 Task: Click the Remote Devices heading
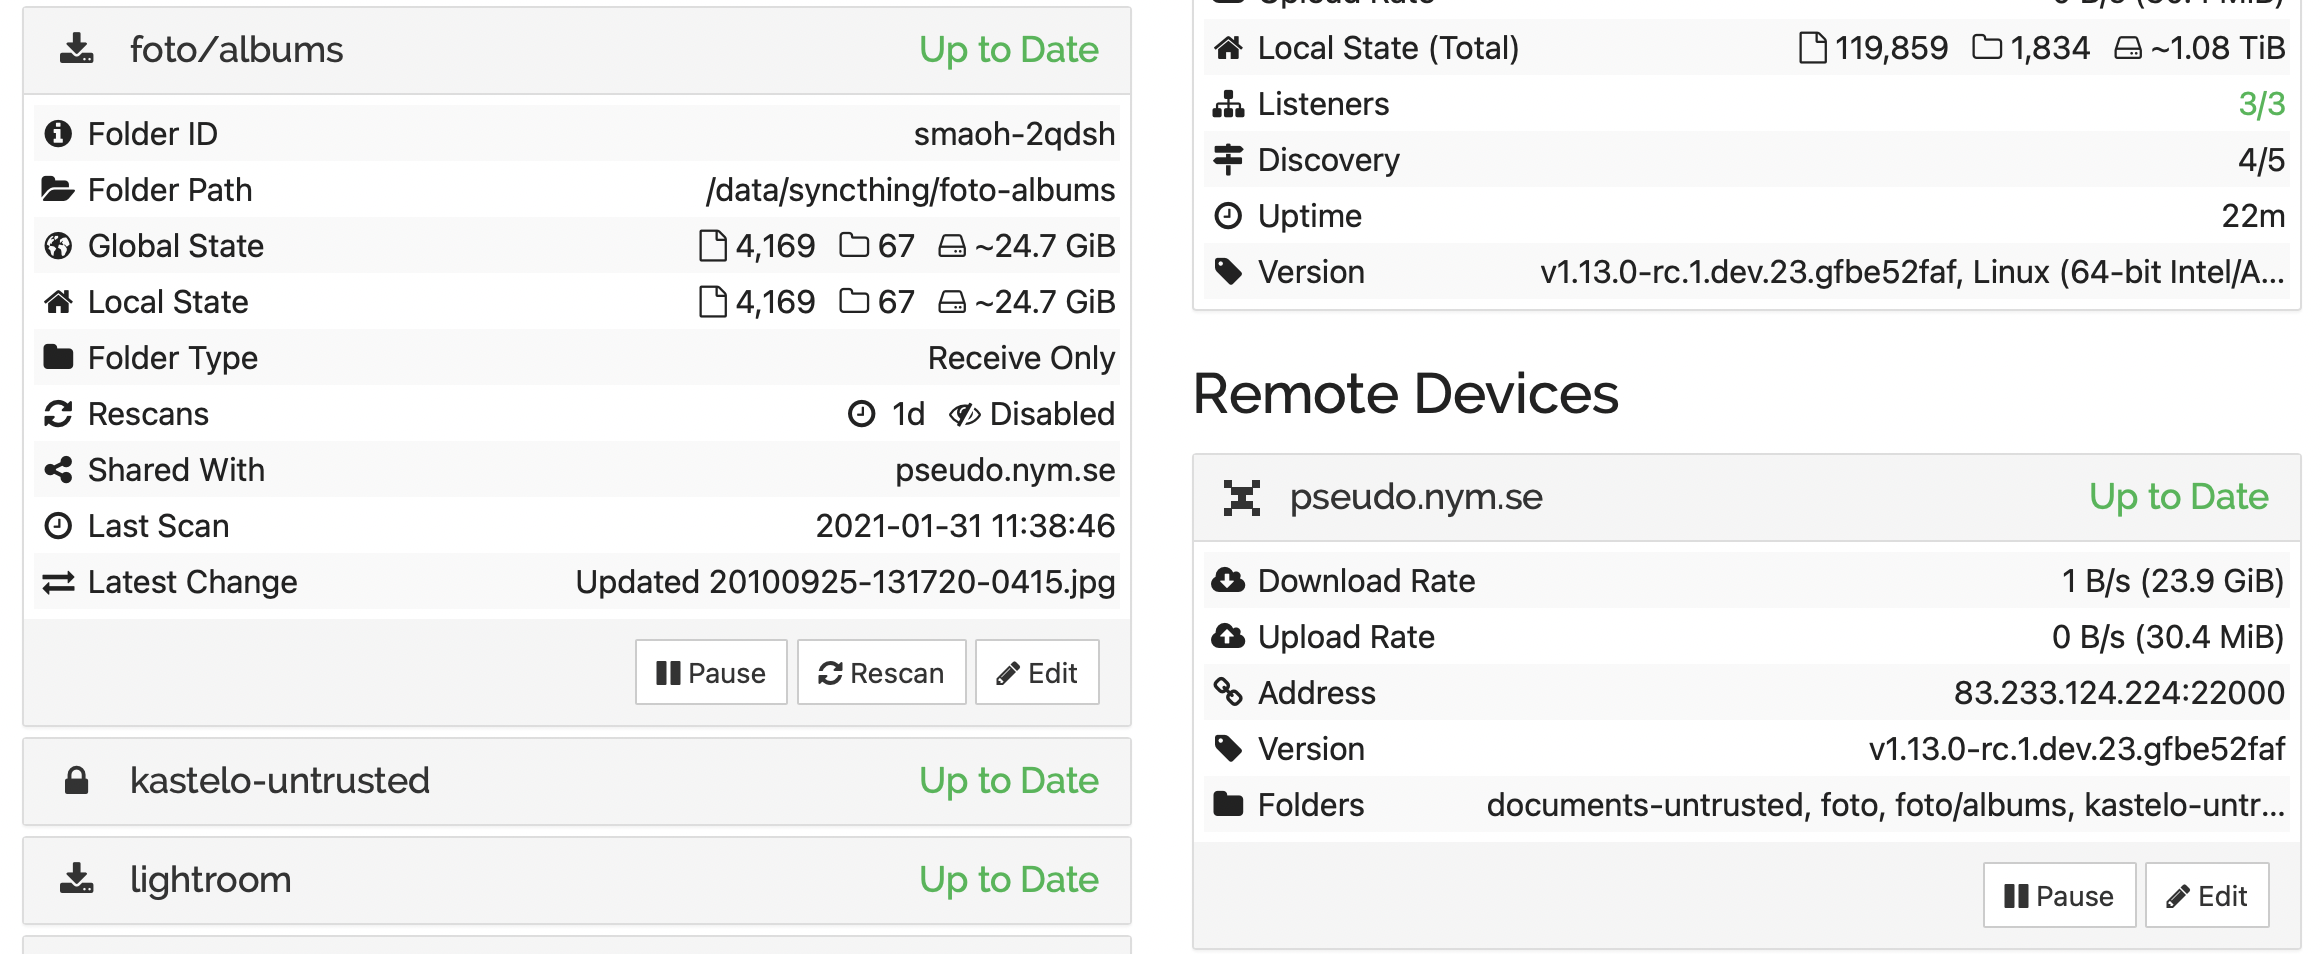[1405, 393]
